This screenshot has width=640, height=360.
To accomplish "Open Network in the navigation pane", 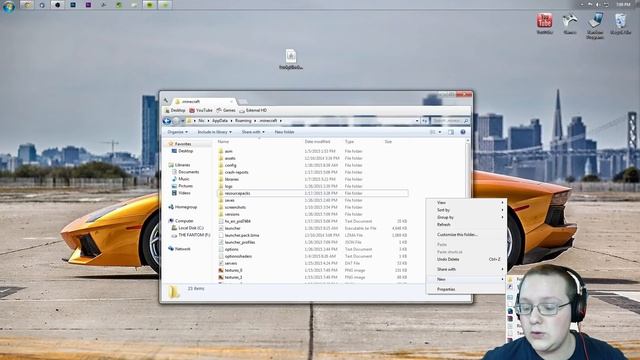I will pyautogui.click(x=179, y=249).
